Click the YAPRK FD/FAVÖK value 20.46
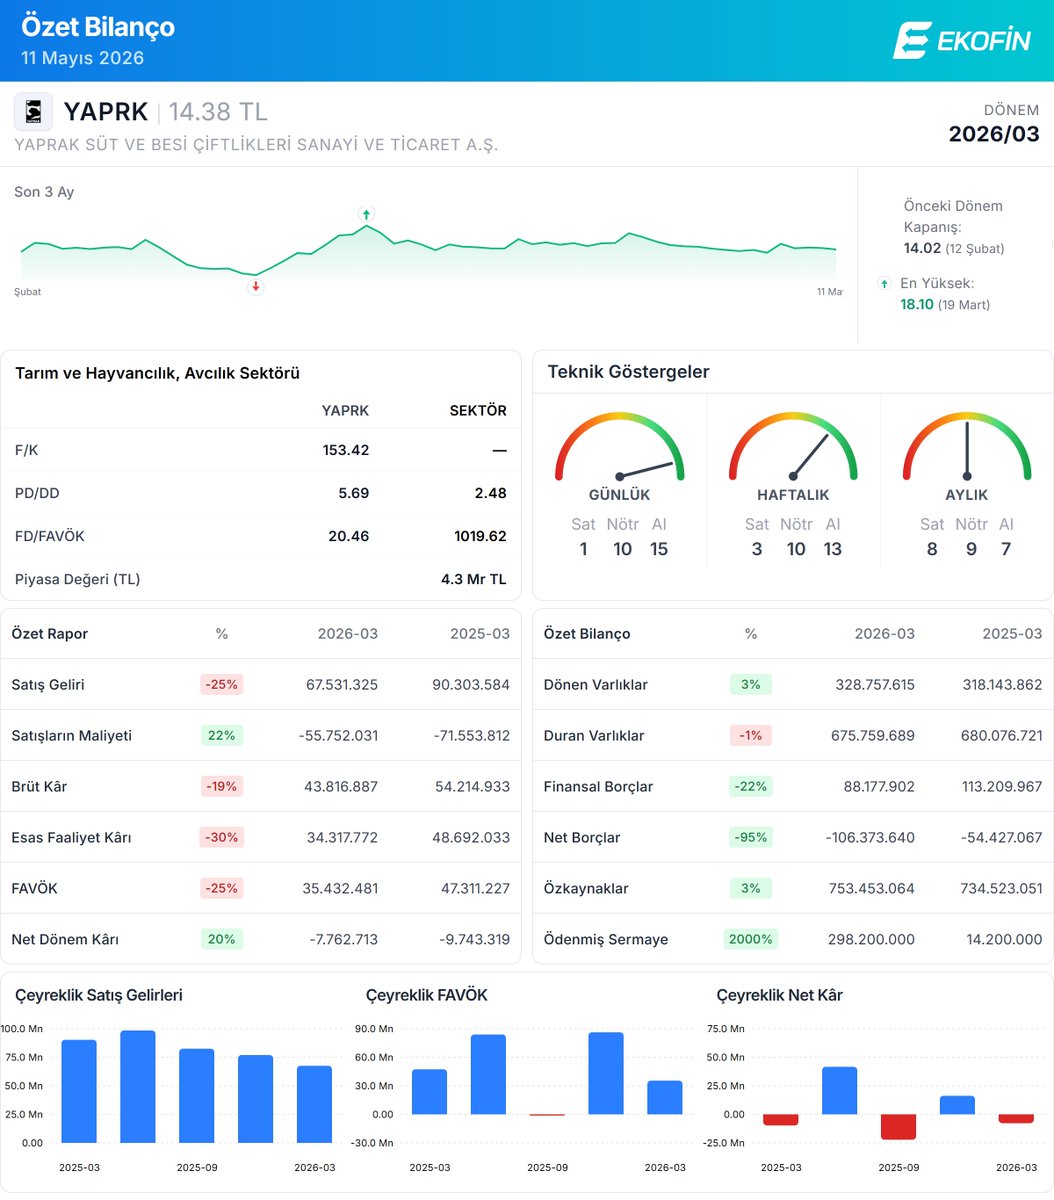This screenshot has height=1200, width=1054. (x=349, y=536)
